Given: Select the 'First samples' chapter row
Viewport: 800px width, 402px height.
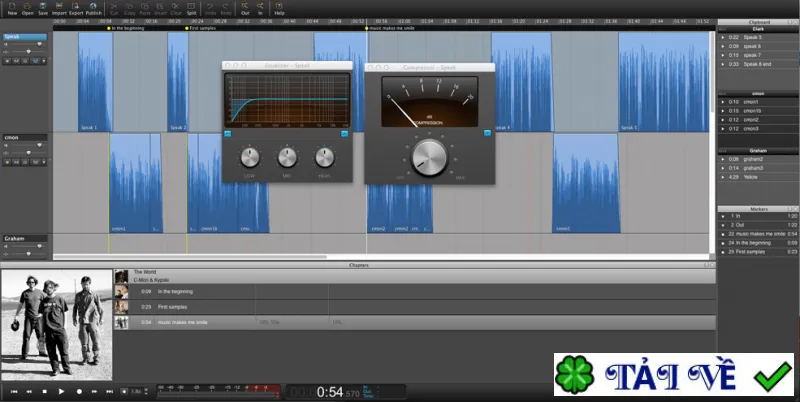Looking at the screenshot, I should click(415, 307).
